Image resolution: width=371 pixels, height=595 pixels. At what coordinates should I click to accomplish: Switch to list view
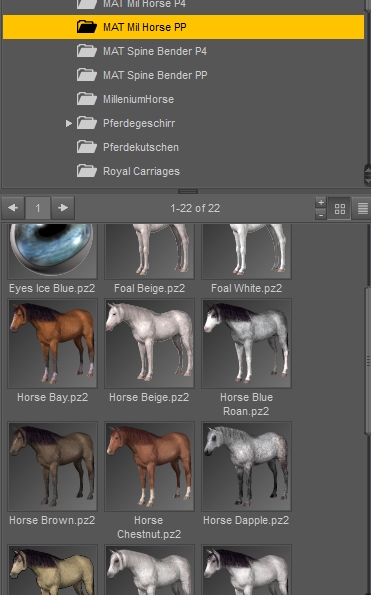[x=362, y=208]
